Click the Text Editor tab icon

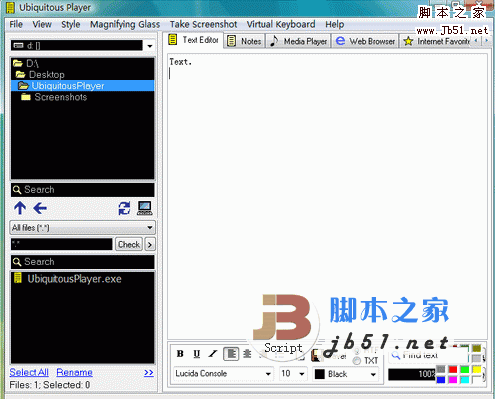tap(173, 40)
